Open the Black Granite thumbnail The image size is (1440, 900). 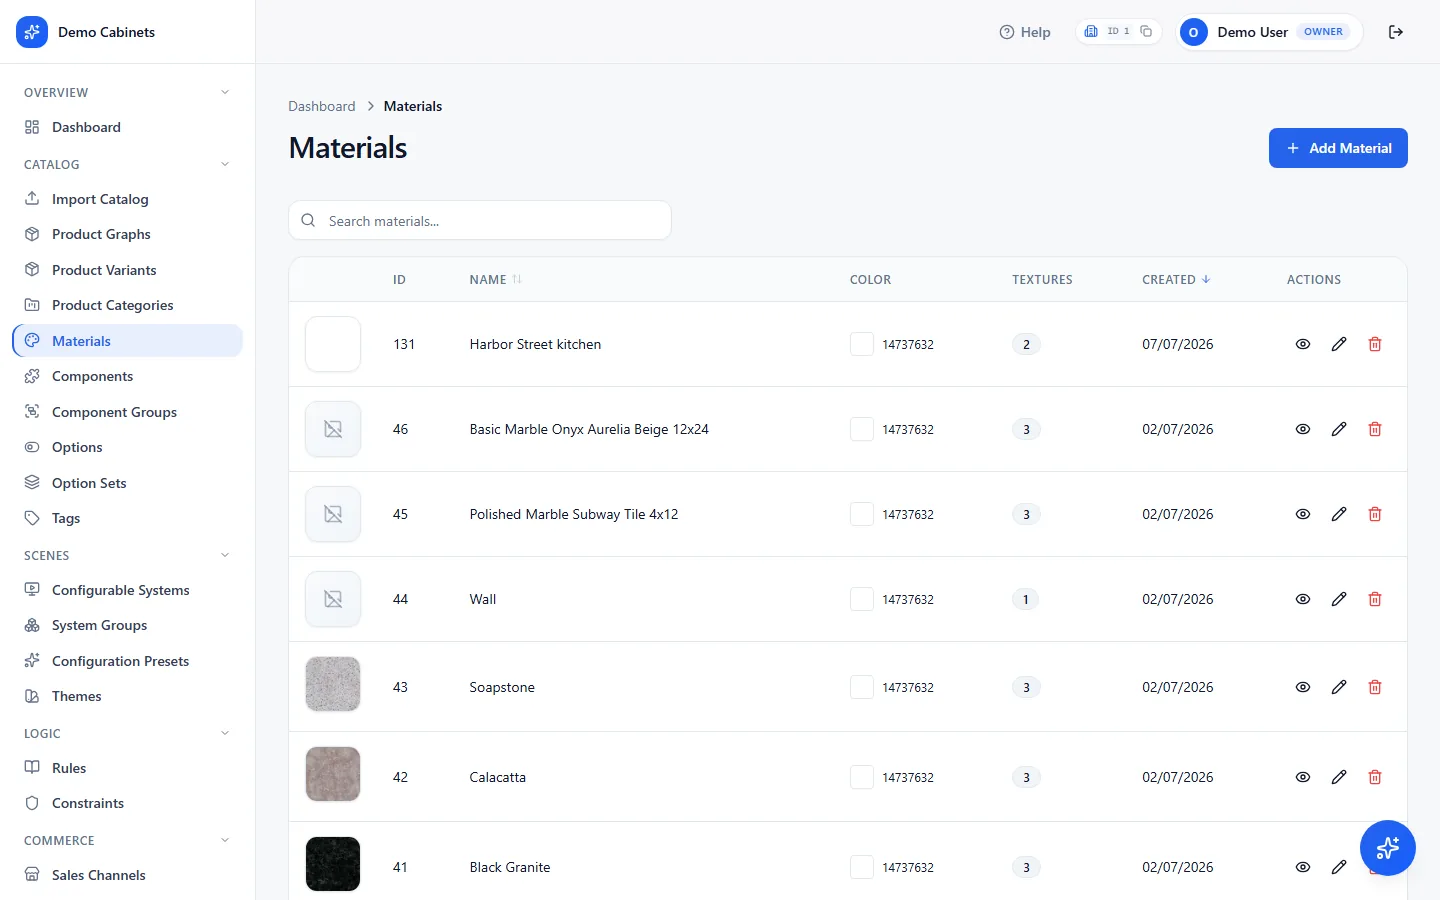(333, 864)
